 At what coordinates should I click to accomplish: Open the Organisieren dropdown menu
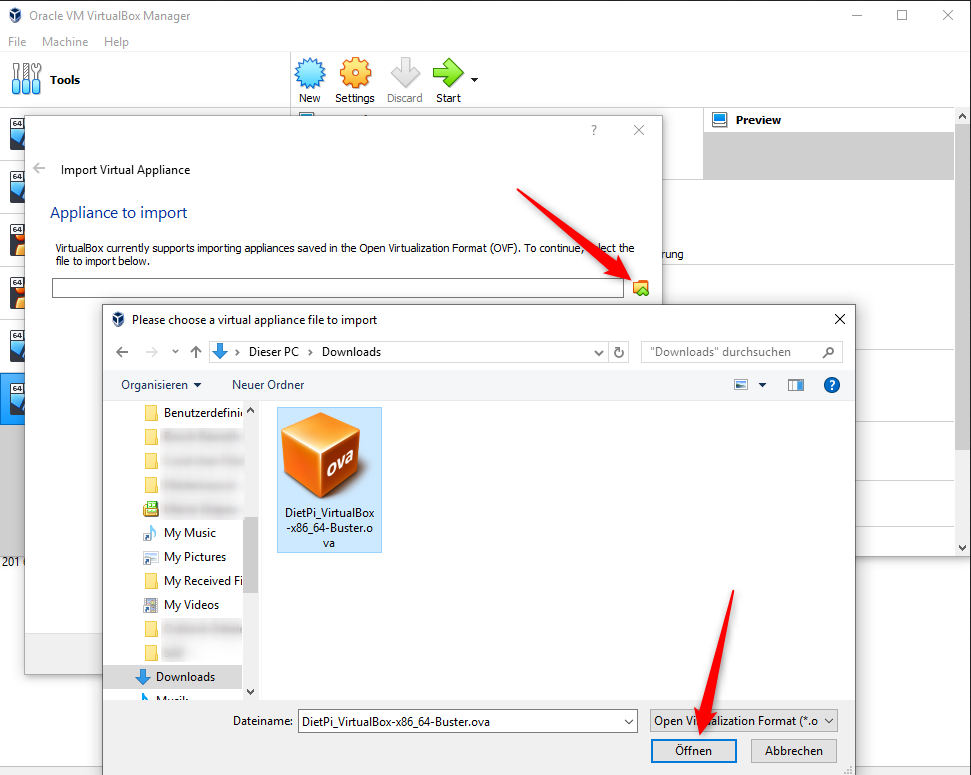[x=161, y=385]
